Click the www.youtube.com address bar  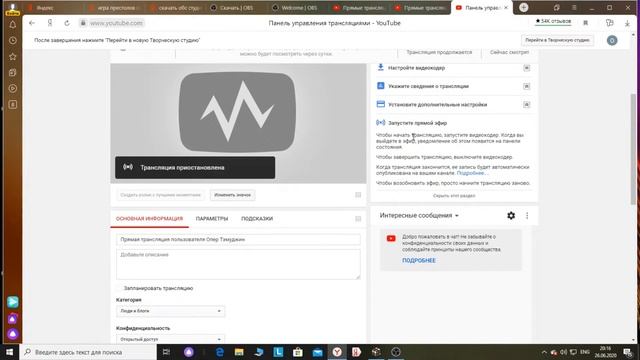point(116,23)
